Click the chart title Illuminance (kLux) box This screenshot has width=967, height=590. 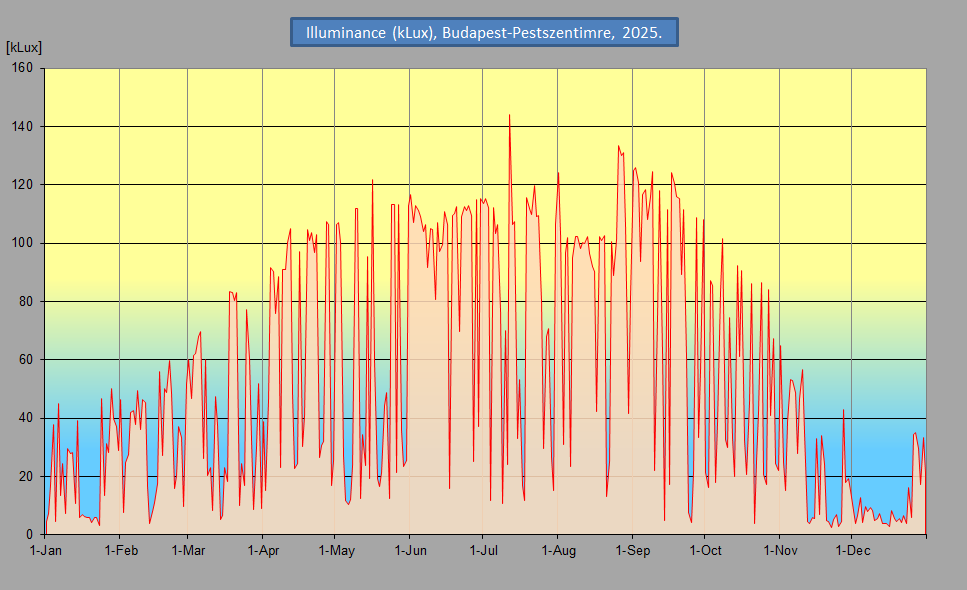click(484, 32)
